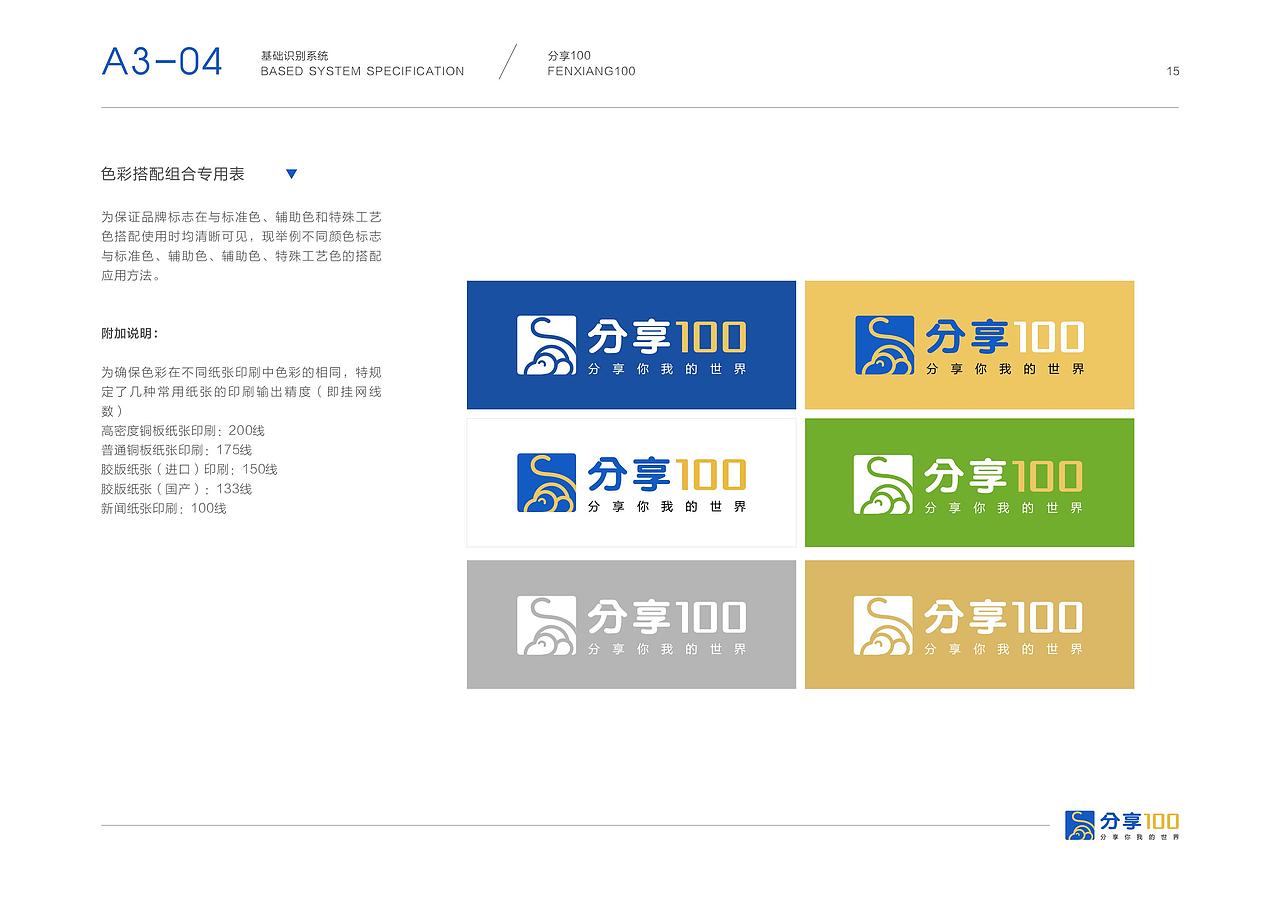This screenshot has width=1280, height=905.
Task: Select the logo card on gray background
Action: point(631,624)
